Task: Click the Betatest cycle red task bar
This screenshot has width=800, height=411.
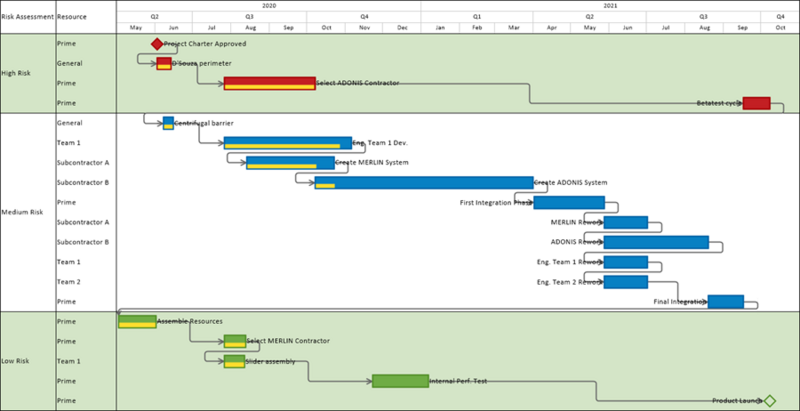Action: click(757, 103)
